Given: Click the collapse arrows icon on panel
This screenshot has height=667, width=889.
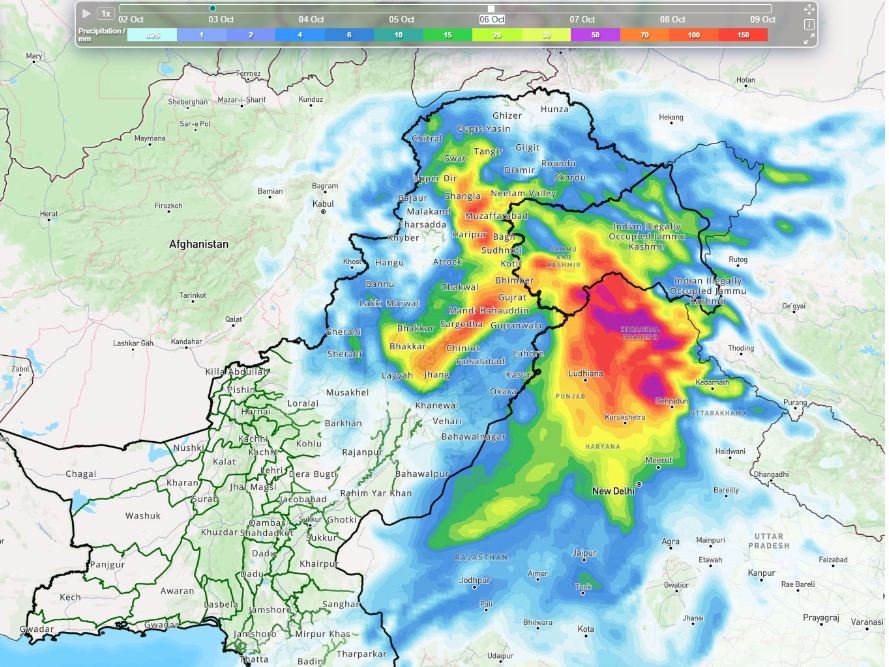Looking at the screenshot, I should pyautogui.click(x=809, y=38).
